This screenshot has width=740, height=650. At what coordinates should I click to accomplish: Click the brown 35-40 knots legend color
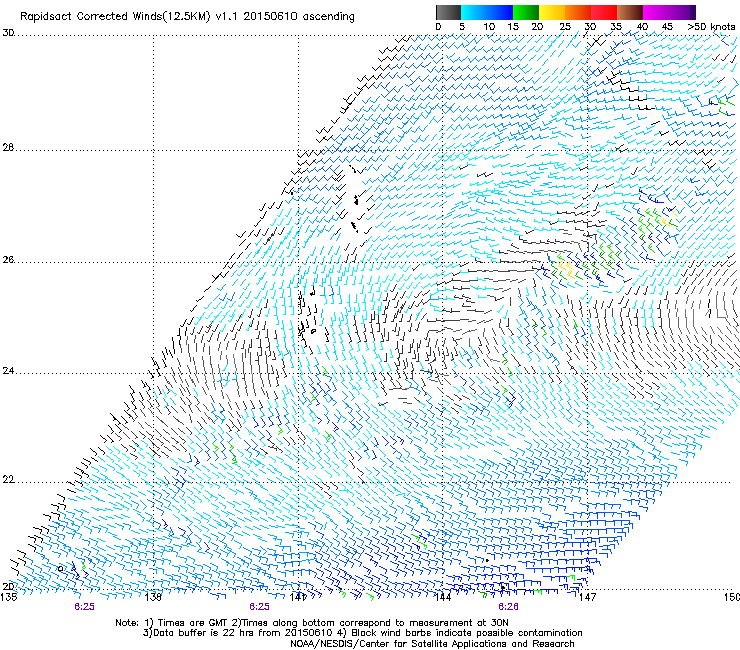click(x=630, y=12)
